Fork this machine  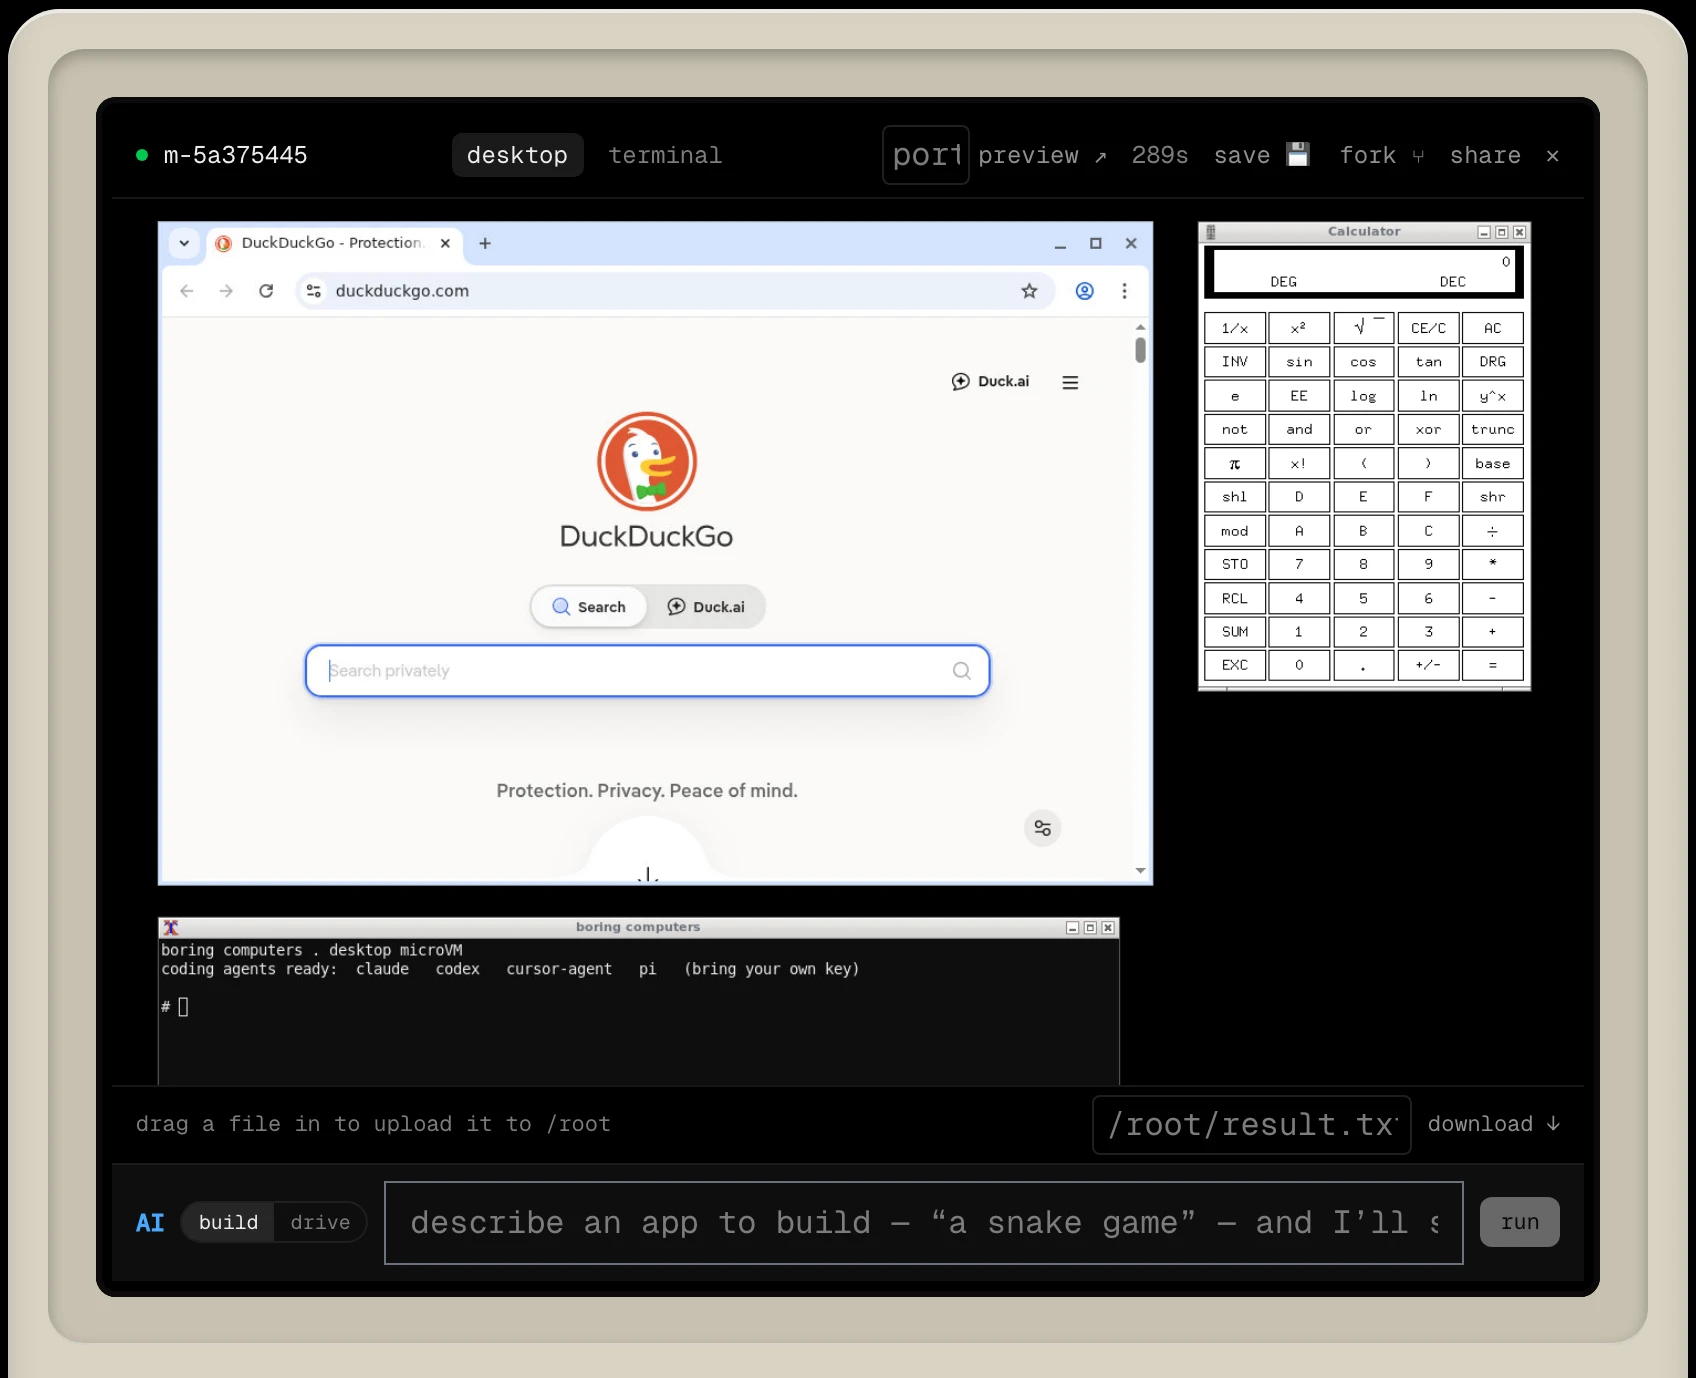(x=1381, y=155)
